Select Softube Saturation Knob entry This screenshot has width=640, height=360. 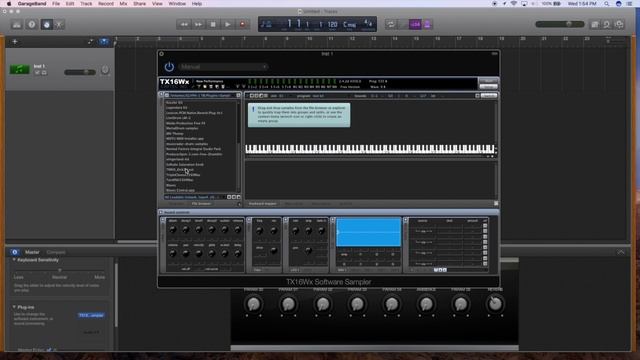coord(184,164)
